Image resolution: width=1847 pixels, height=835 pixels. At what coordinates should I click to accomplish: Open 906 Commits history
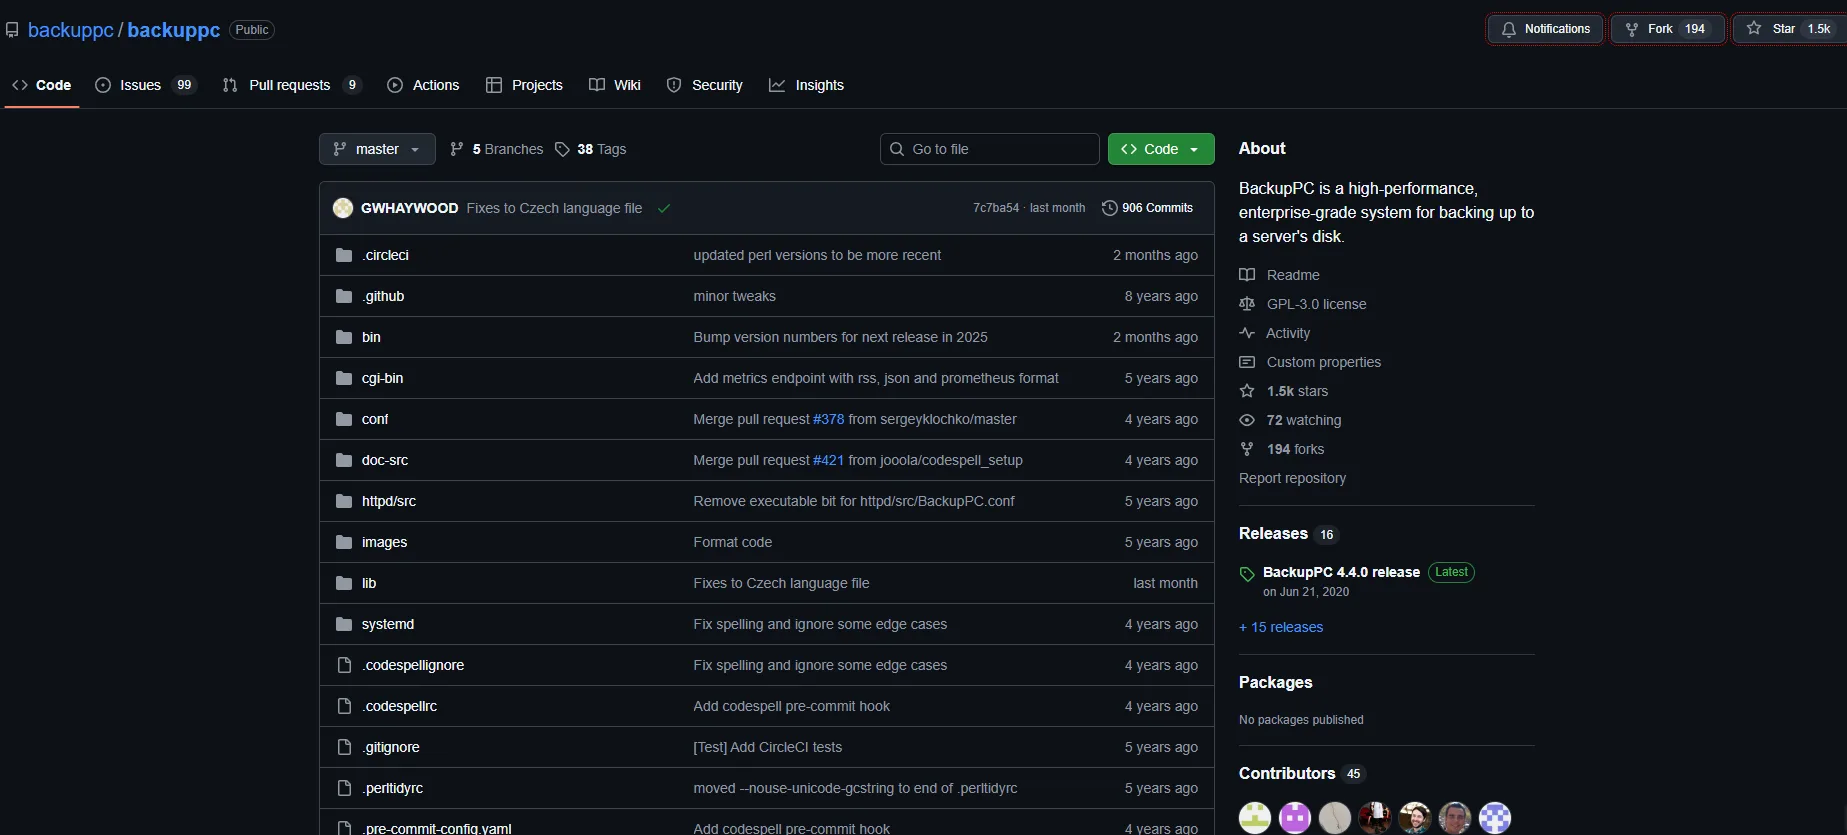[1147, 208]
